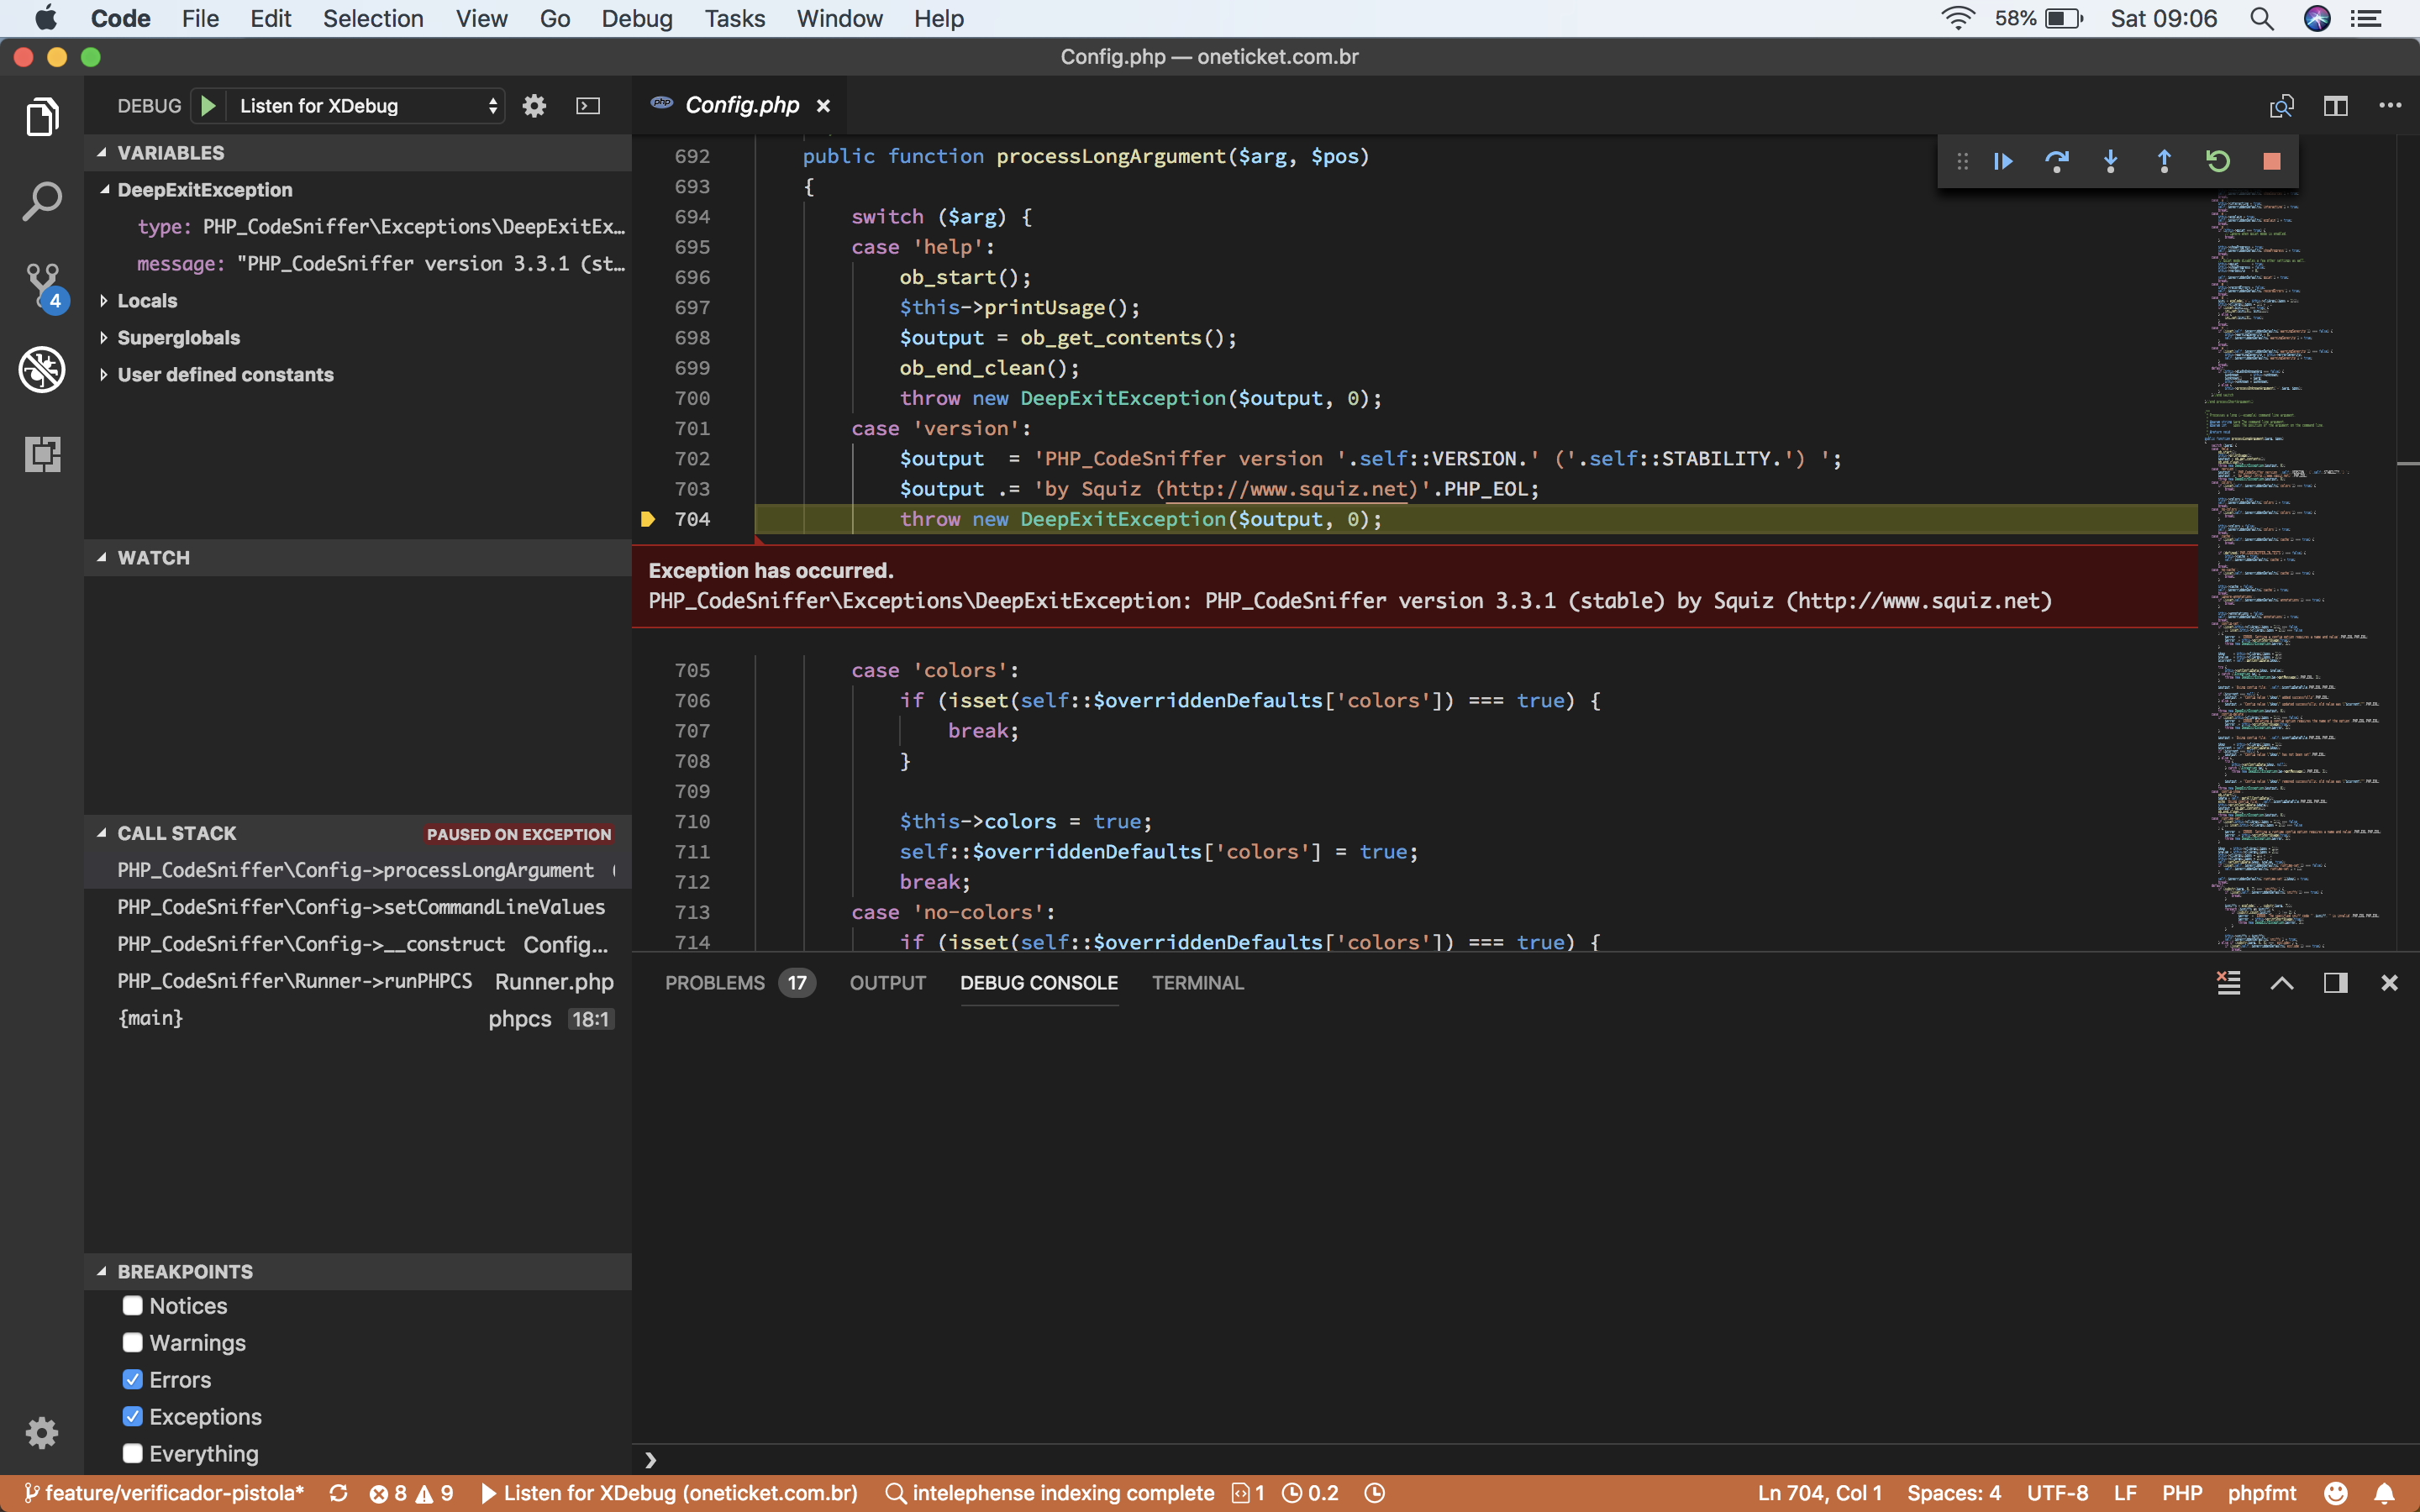Enable the Everything breakpoint checkbox
The image size is (2420, 1512).
pyautogui.click(x=133, y=1454)
